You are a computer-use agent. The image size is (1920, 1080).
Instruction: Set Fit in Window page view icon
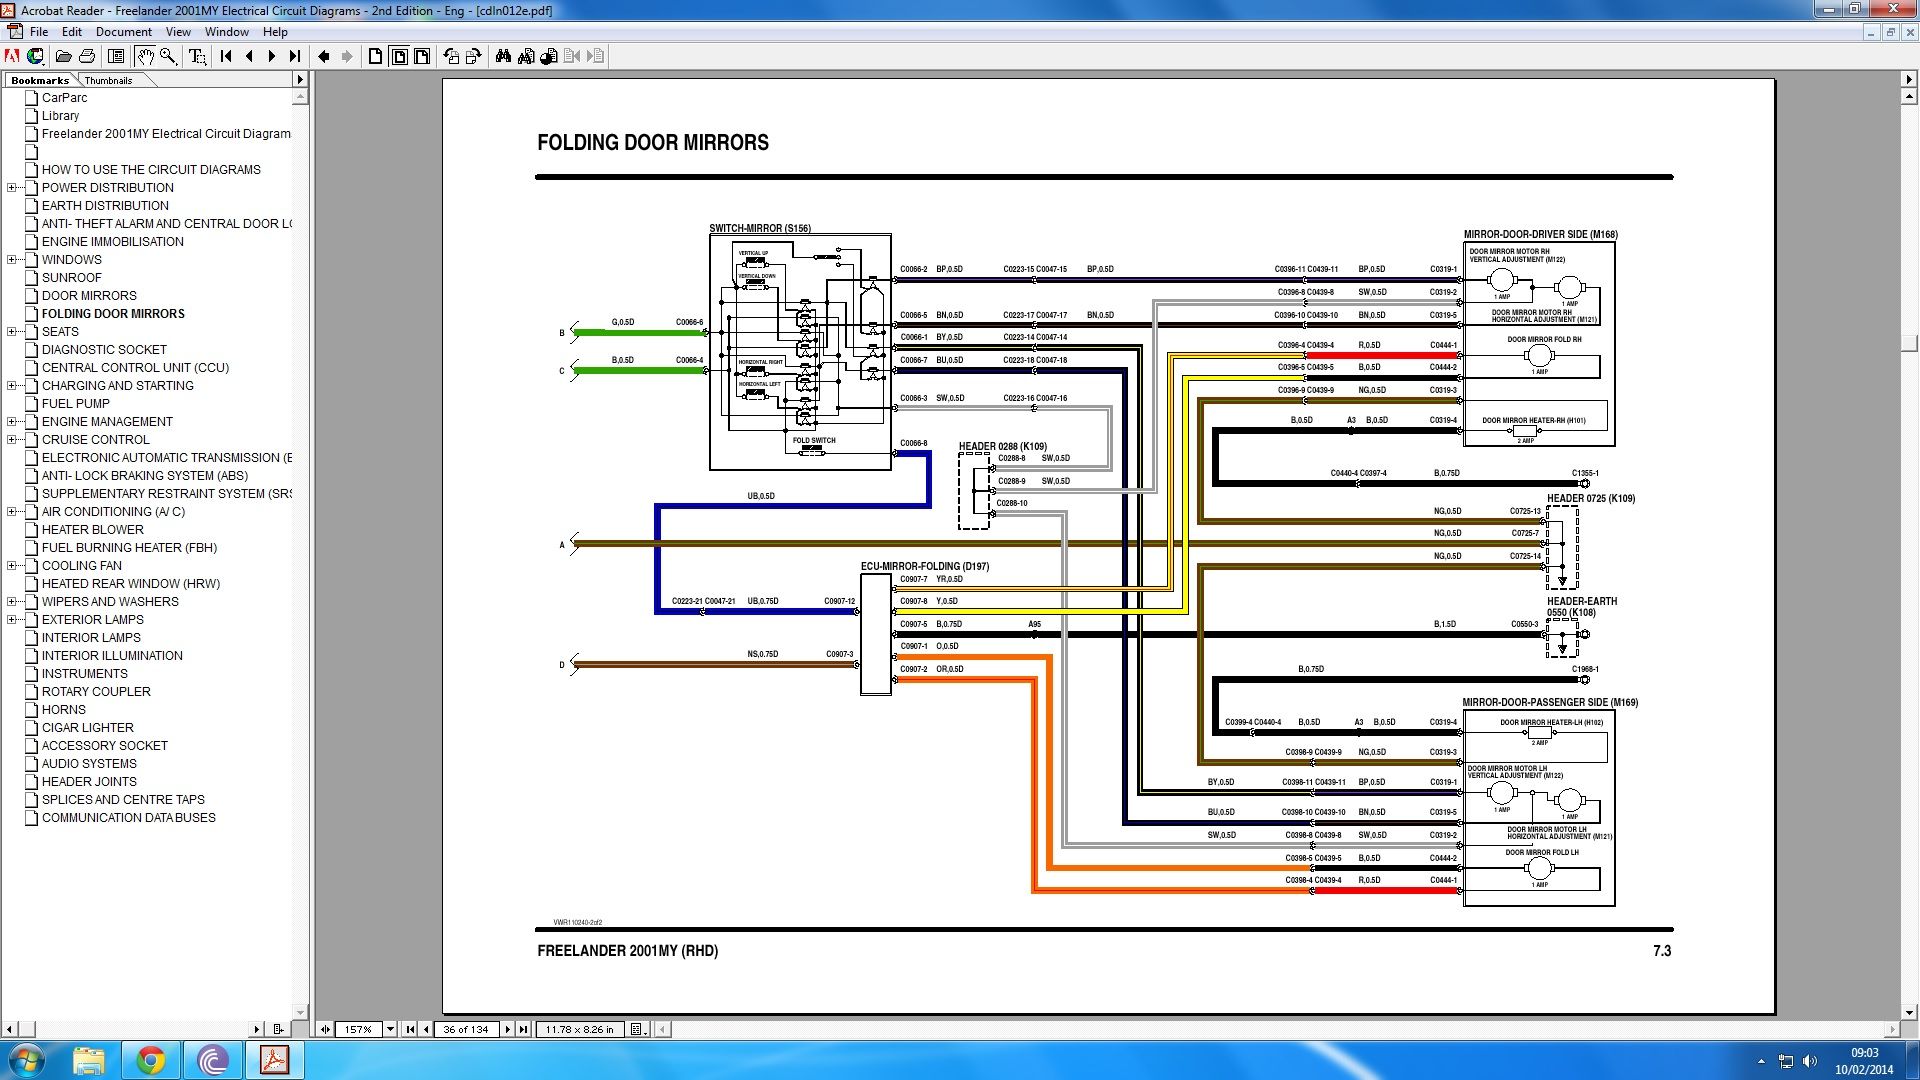point(399,56)
